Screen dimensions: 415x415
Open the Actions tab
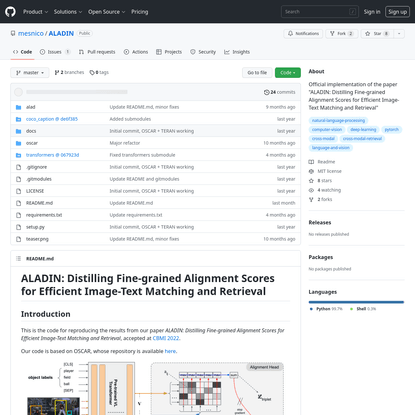click(136, 52)
